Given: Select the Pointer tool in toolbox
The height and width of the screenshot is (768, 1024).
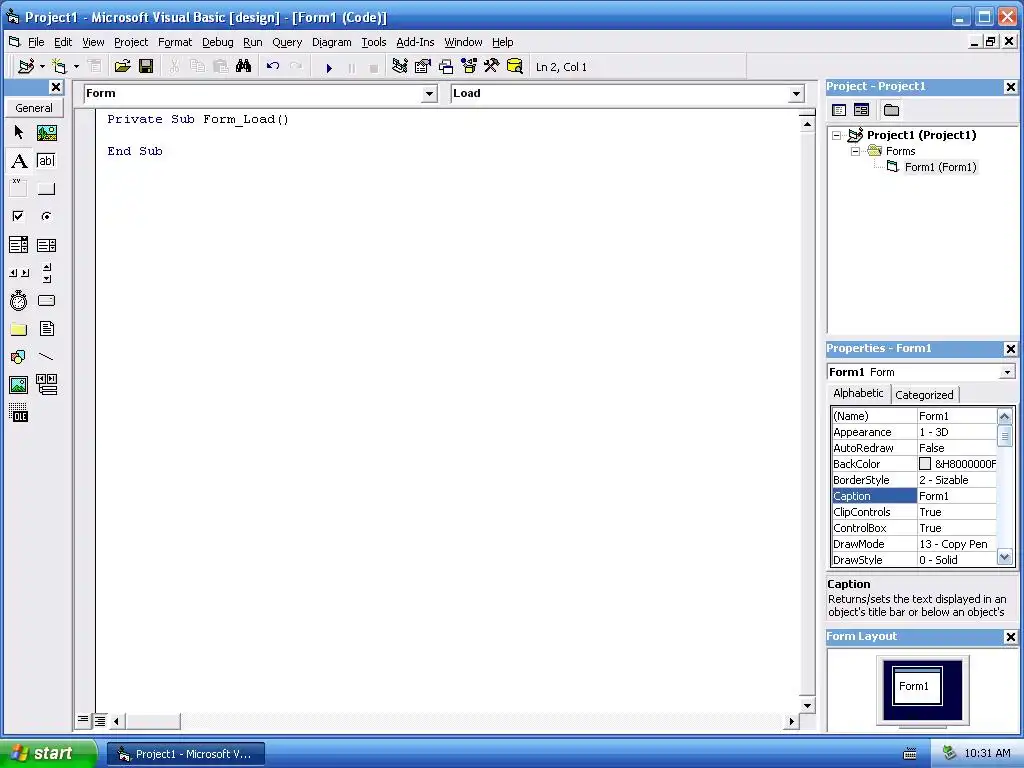Looking at the screenshot, I should point(19,133).
